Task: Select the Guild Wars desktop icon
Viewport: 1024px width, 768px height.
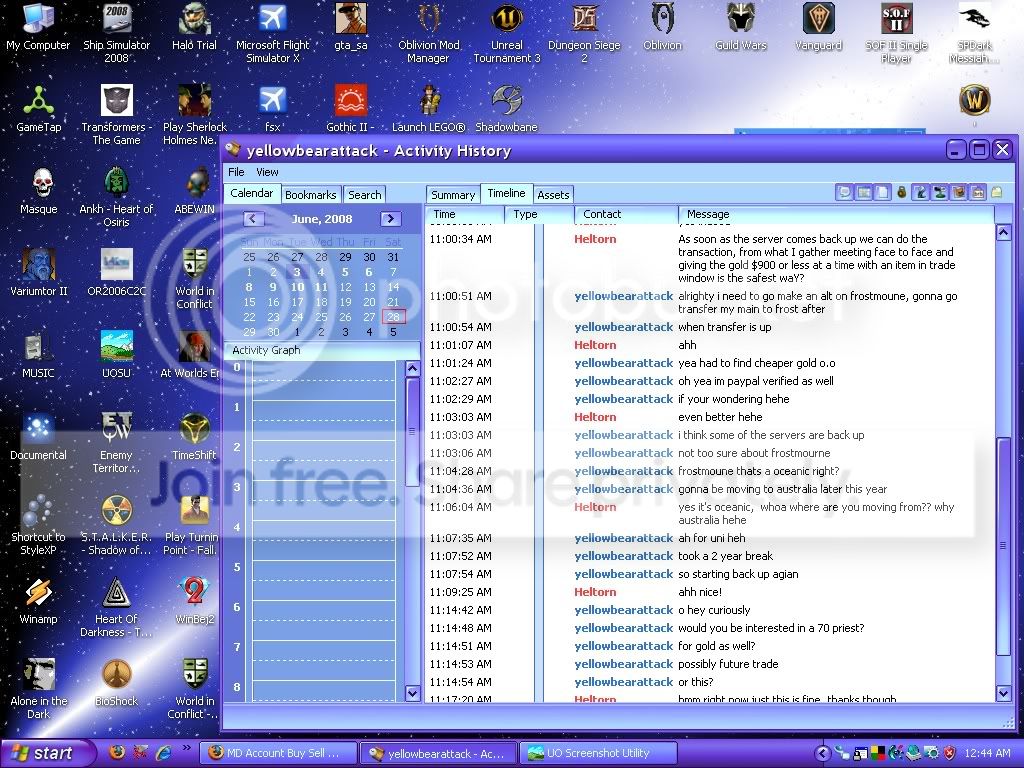Action: [x=741, y=27]
